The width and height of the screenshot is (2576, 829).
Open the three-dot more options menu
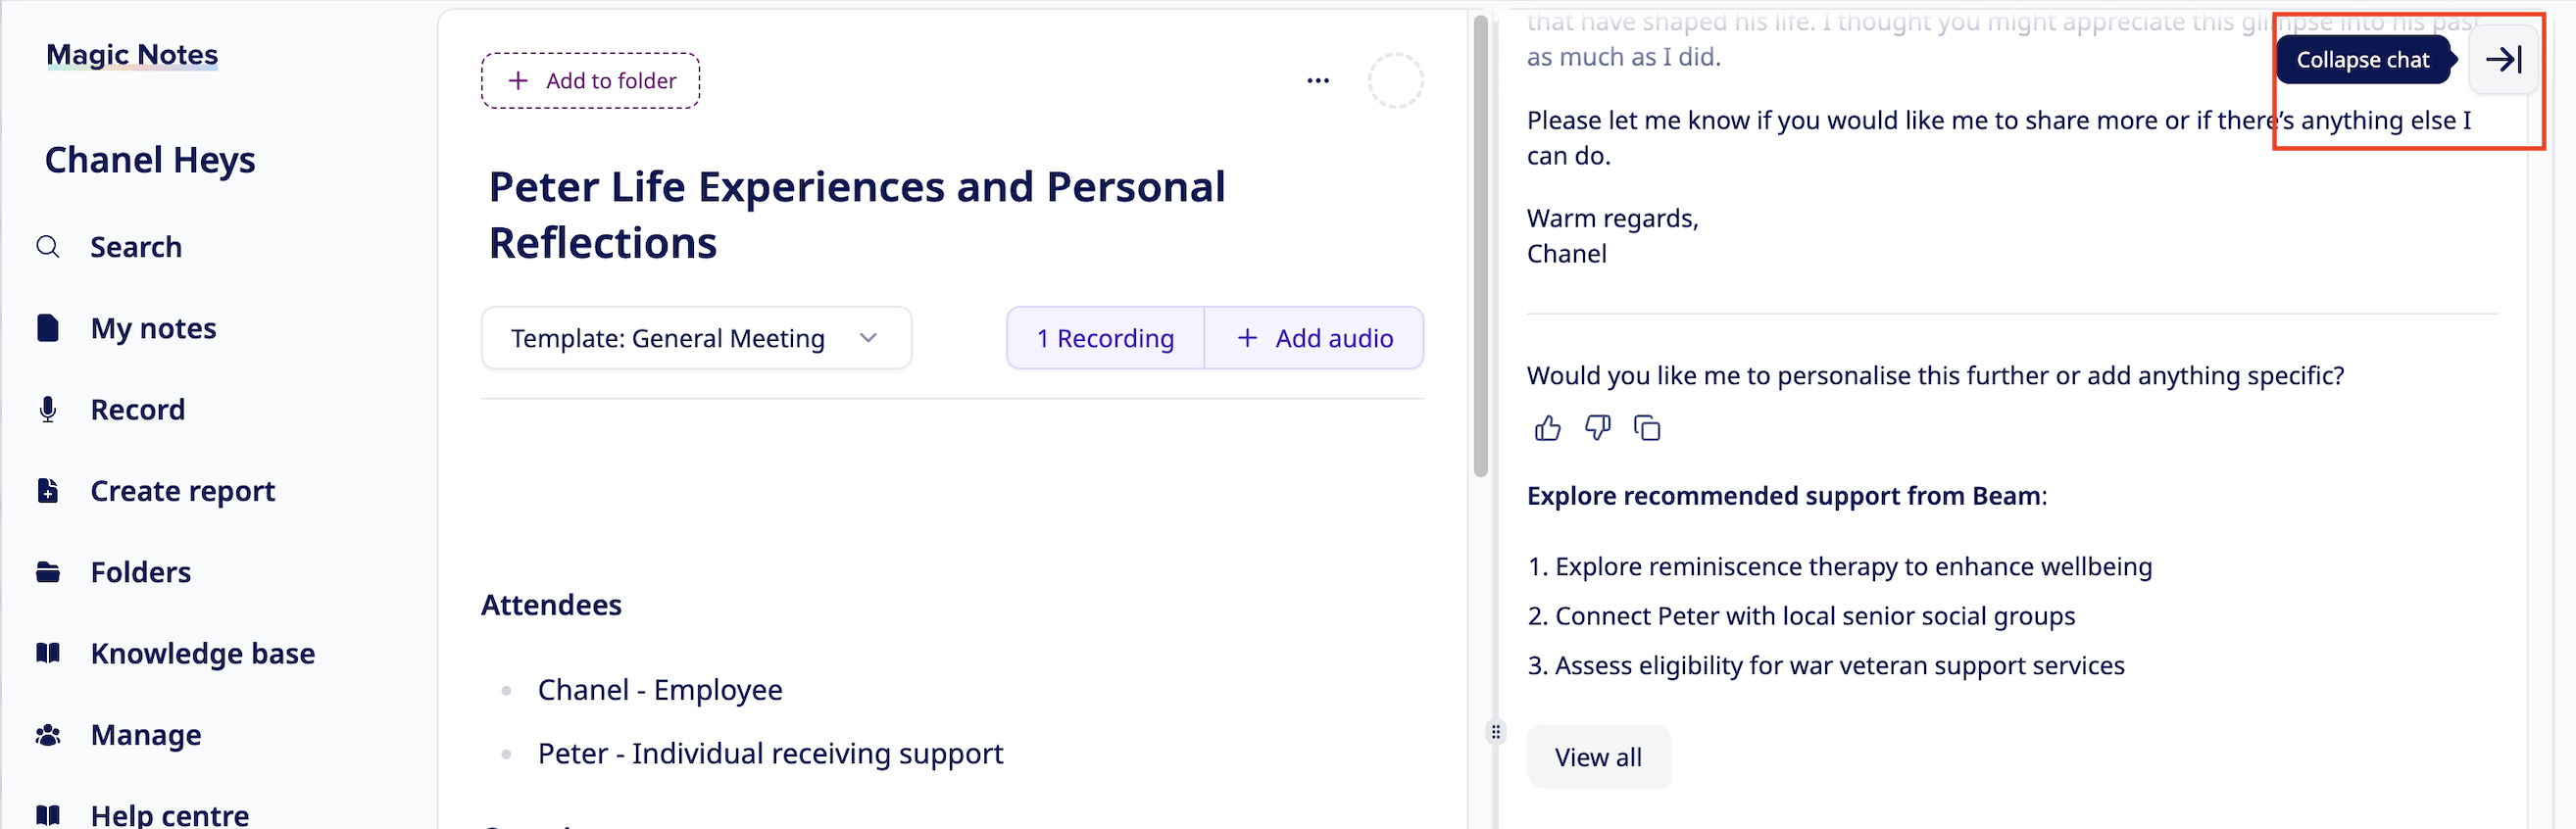click(x=1318, y=81)
